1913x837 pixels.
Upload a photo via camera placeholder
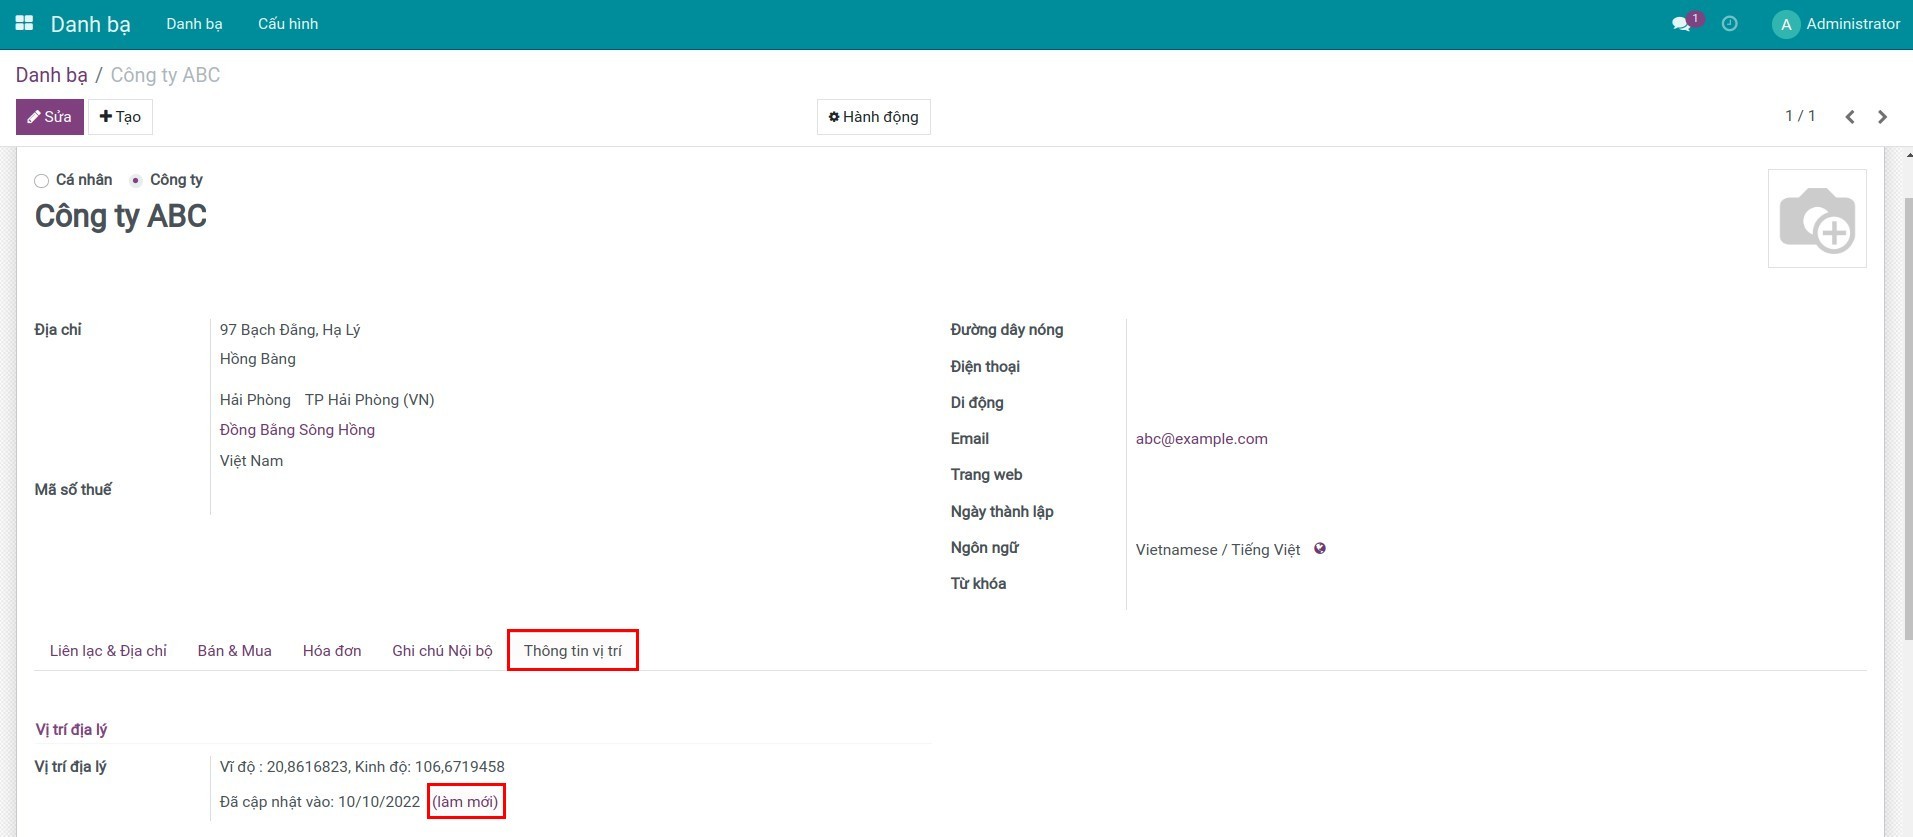pyautogui.click(x=1816, y=219)
